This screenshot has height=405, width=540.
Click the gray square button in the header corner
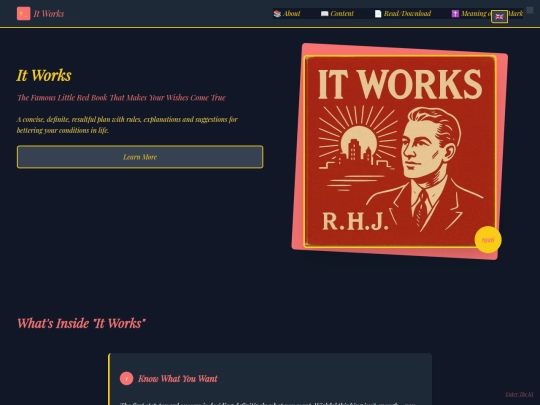[x=530, y=10]
